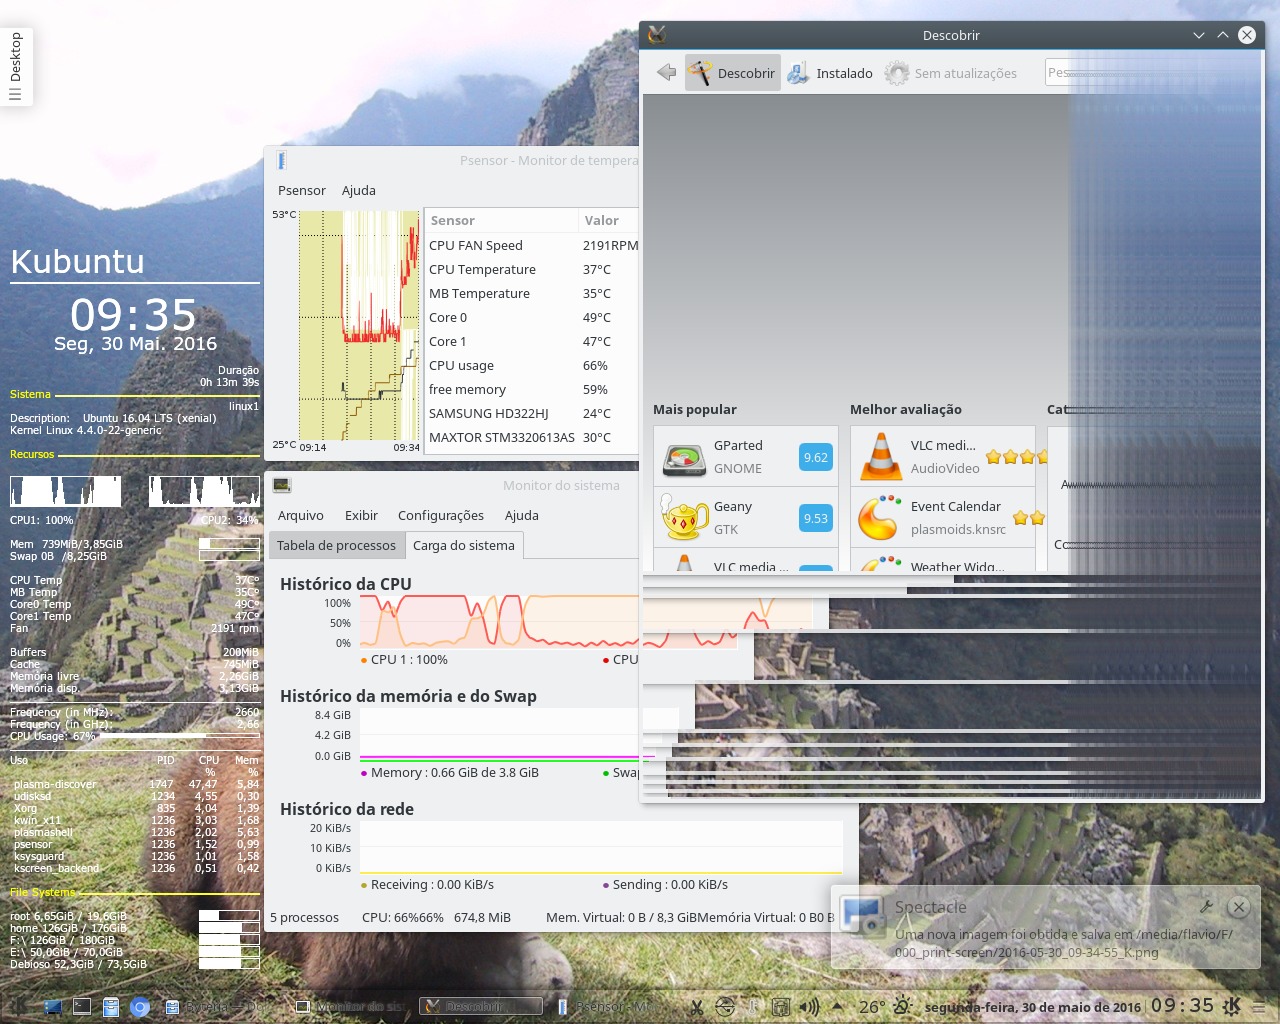Open the Psensor menu
Image resolution: width=1280 pixels, height=1024 pixels.
(301, 190)
